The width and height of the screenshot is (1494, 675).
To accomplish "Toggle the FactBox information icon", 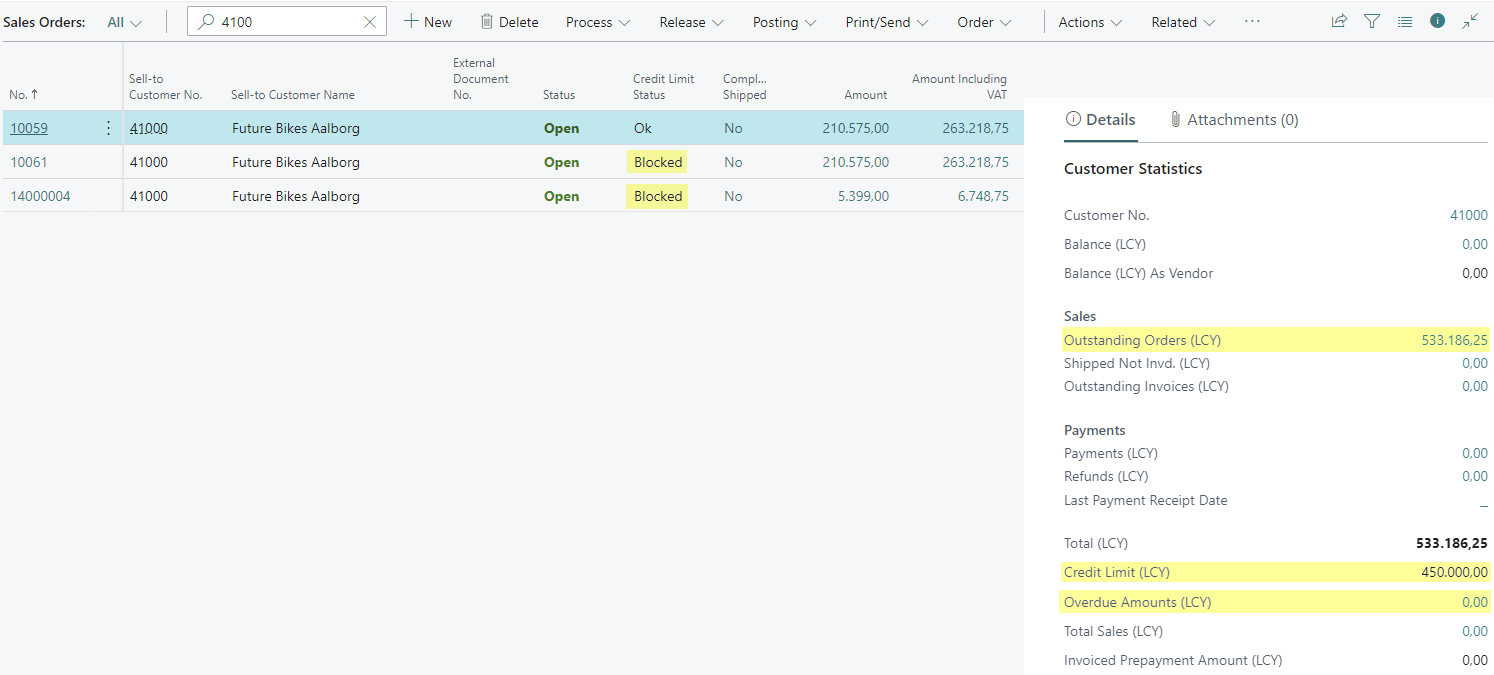I will (1437, 21).
